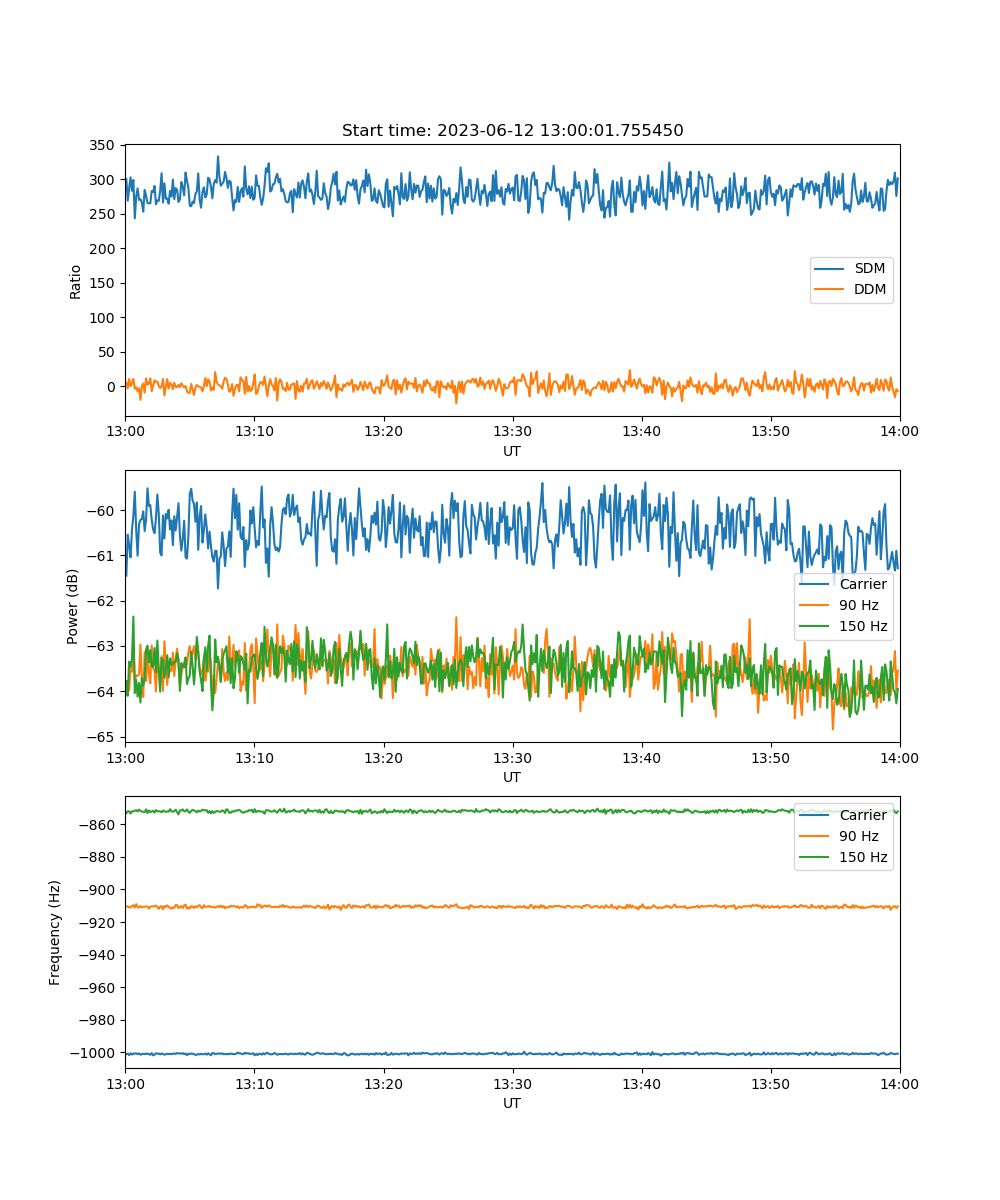Click the −980 tick on the Frequency axis

tap(98, 1020)
